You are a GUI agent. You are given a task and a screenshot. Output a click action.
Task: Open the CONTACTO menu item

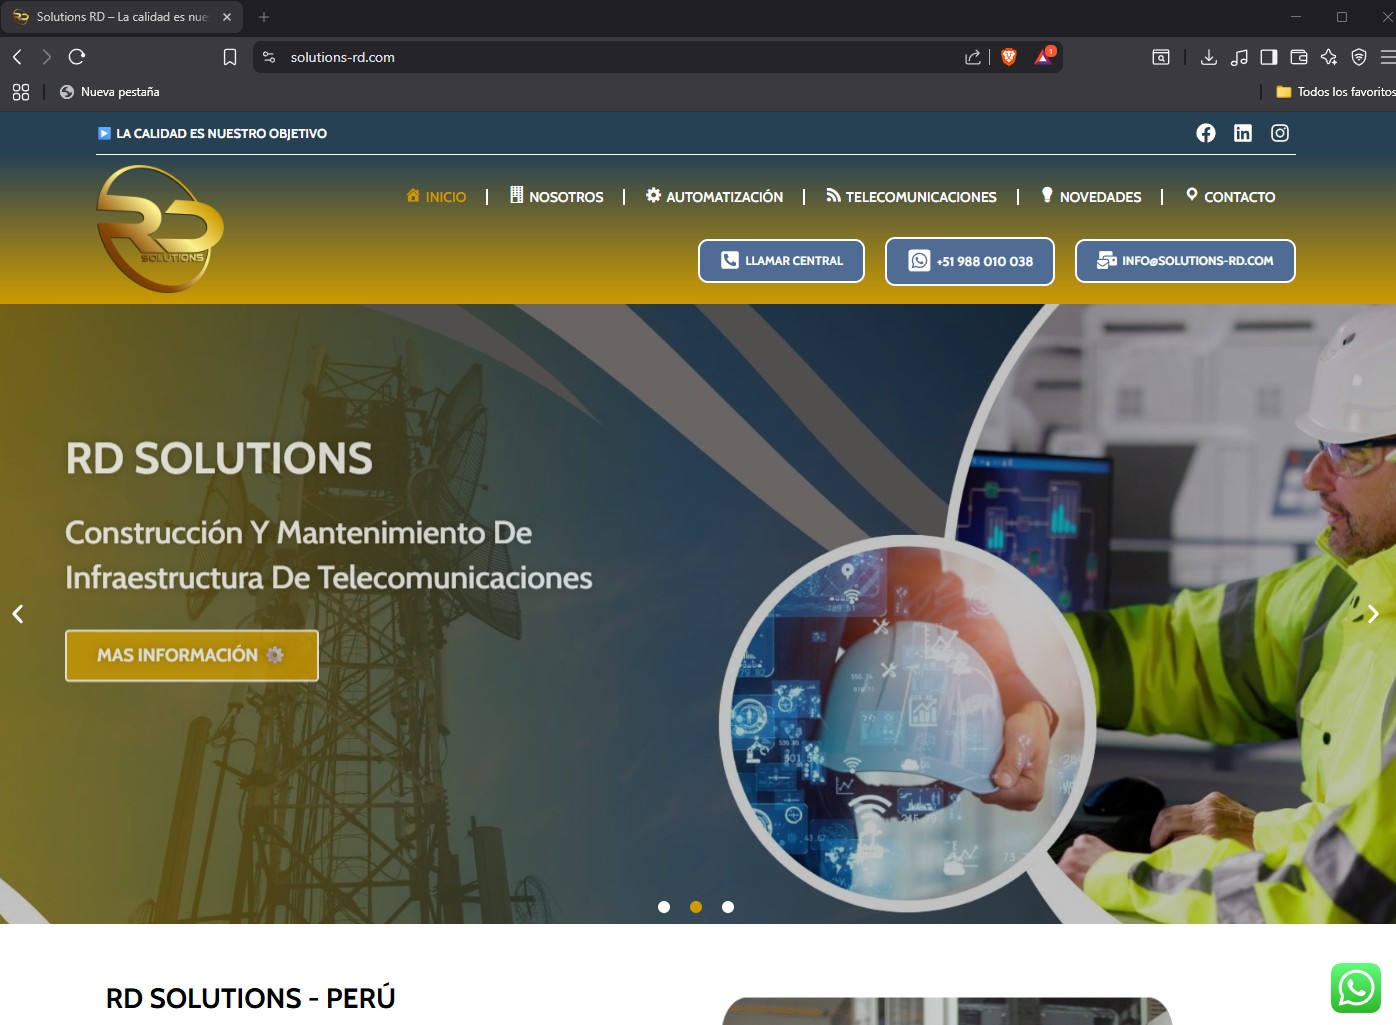pyautogui.click(x=1230, y=196)
